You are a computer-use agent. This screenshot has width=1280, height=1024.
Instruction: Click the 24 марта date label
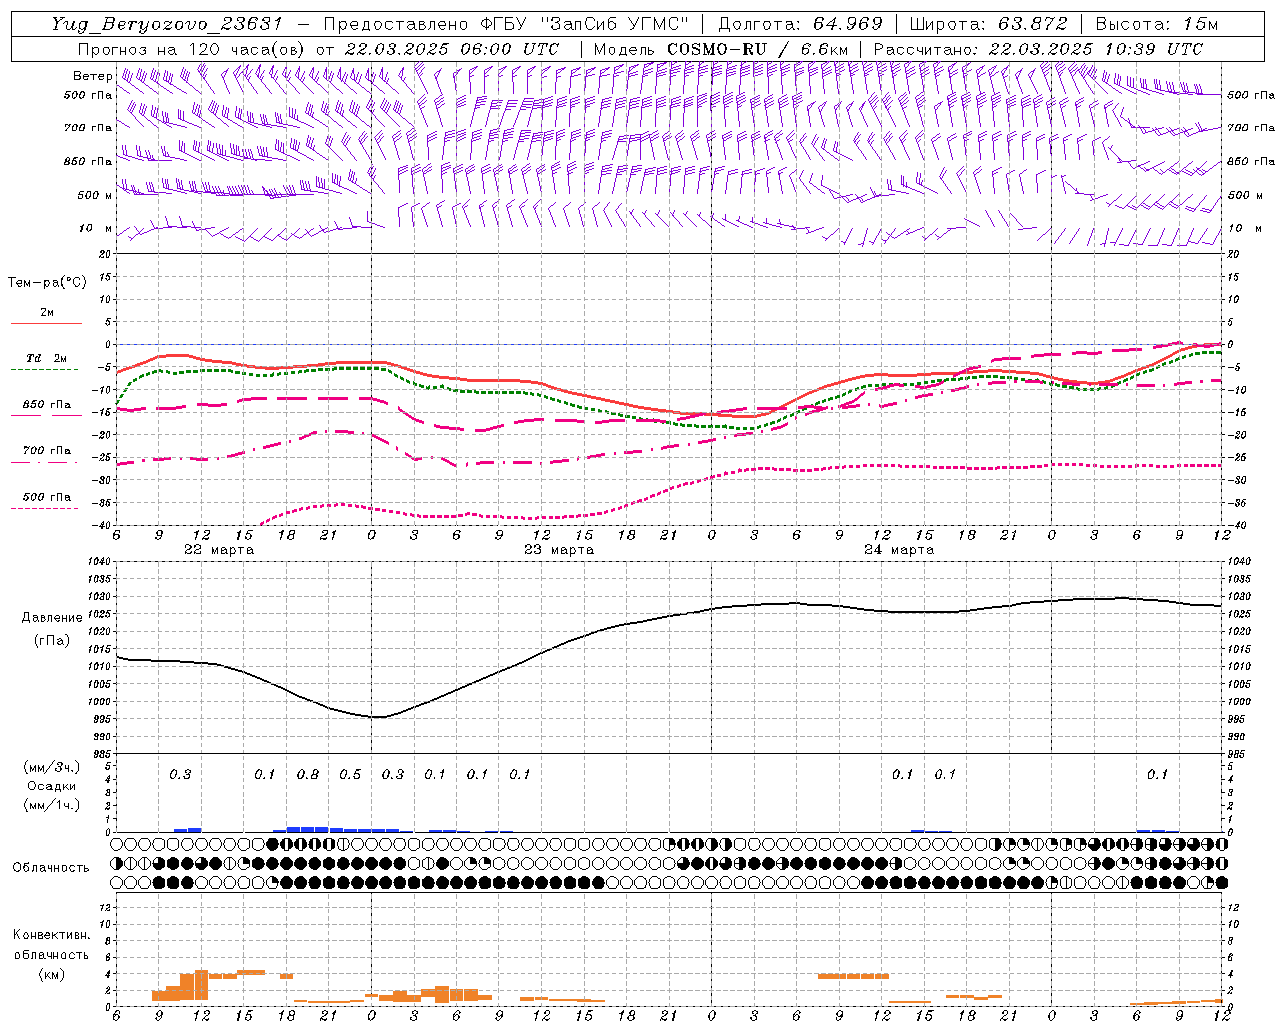tap(899, 550)
